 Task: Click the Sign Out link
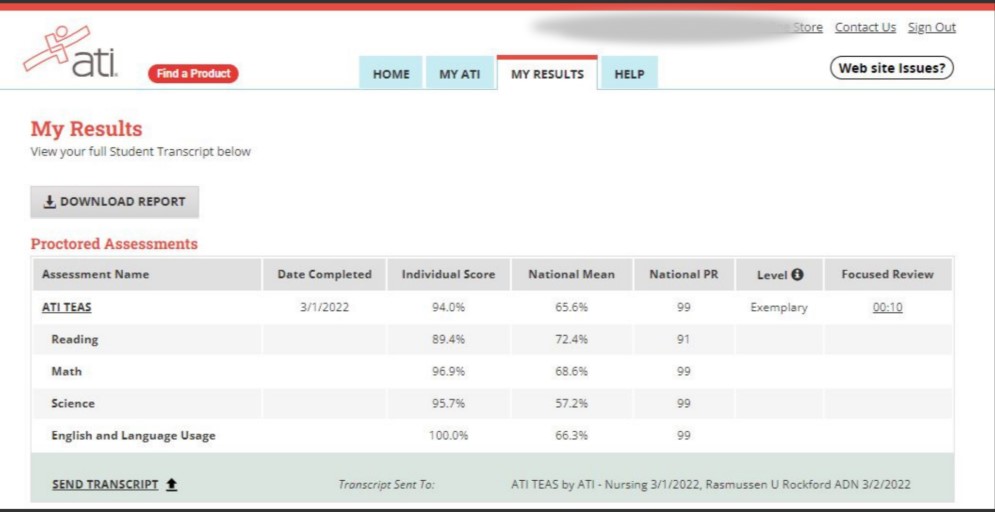(932, 27)
